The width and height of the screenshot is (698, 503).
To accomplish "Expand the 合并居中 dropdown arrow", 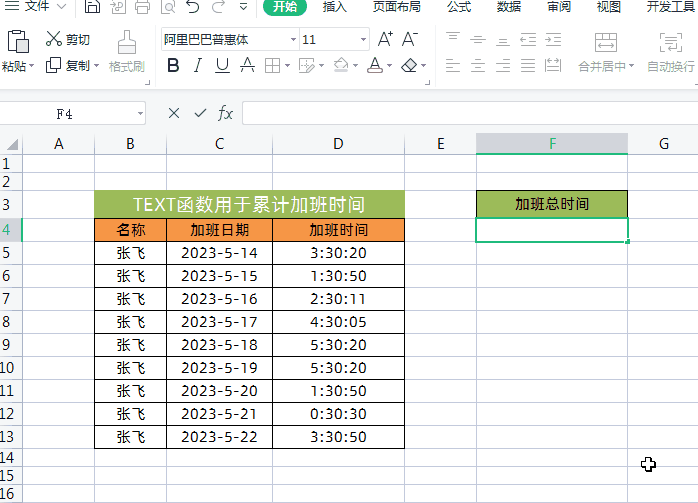I will point(631,66).
